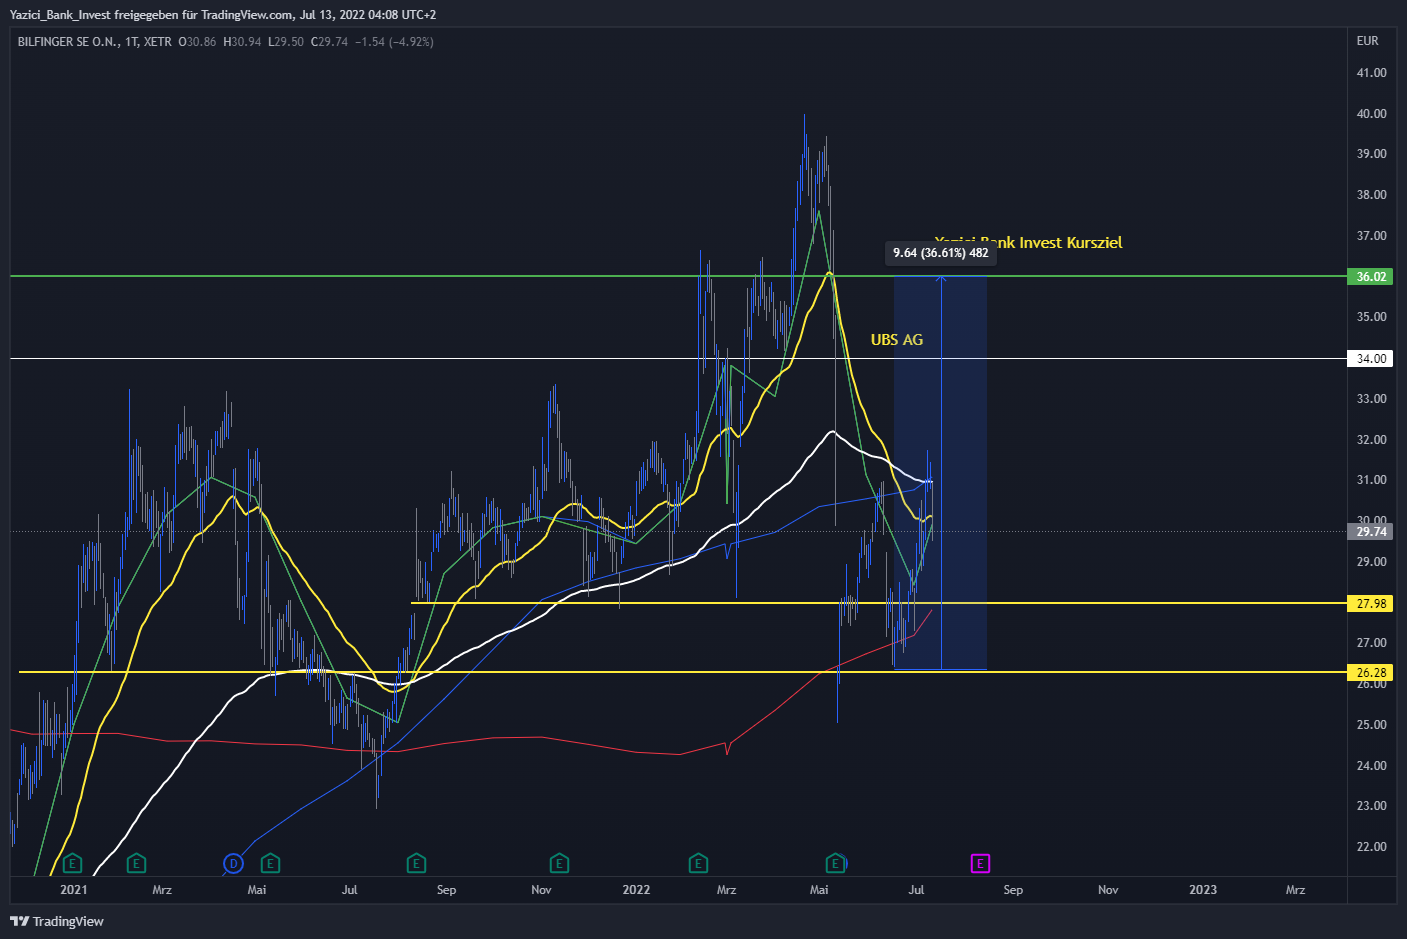The width and height of the screenshot is (1407, 939).
Task: Click the 24.00 price scale value
Action: (x=1371, y=766)
